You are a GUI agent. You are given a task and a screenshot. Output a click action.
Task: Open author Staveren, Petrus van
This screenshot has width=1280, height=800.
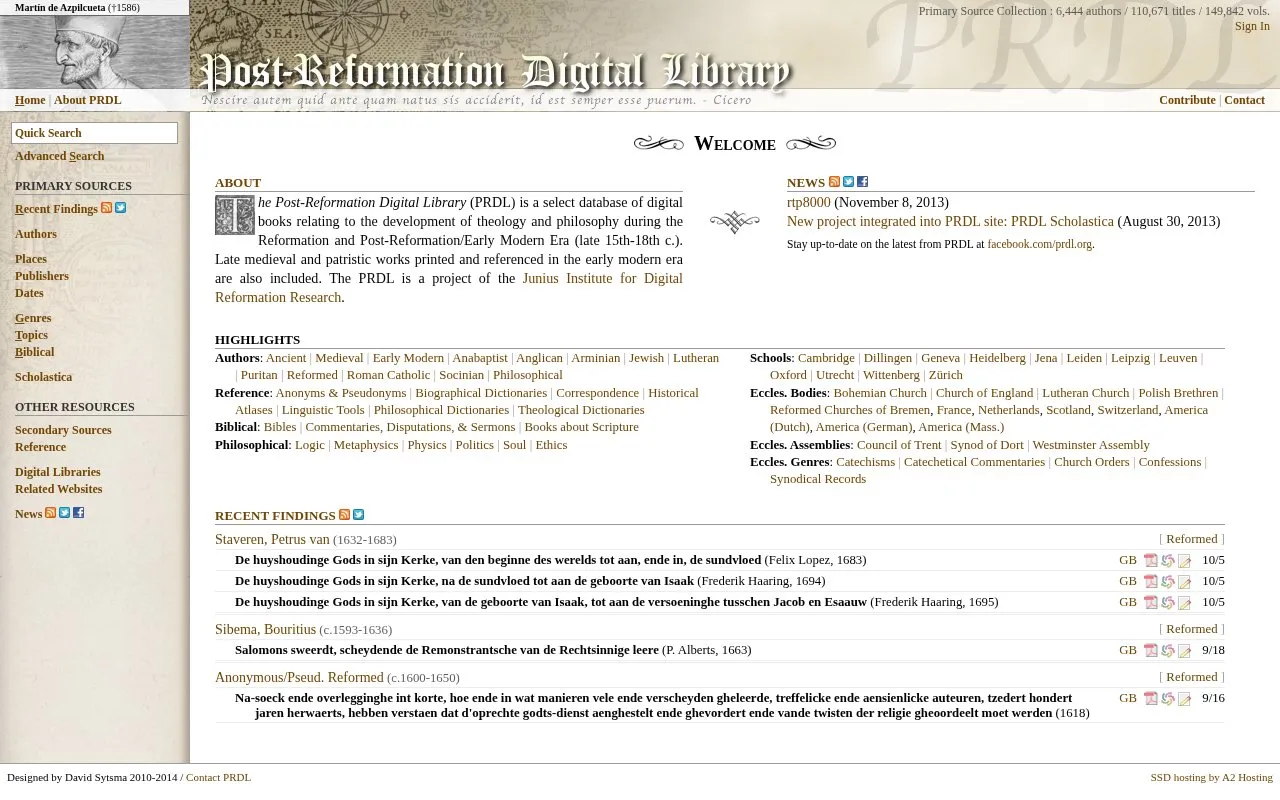[272, 539]
